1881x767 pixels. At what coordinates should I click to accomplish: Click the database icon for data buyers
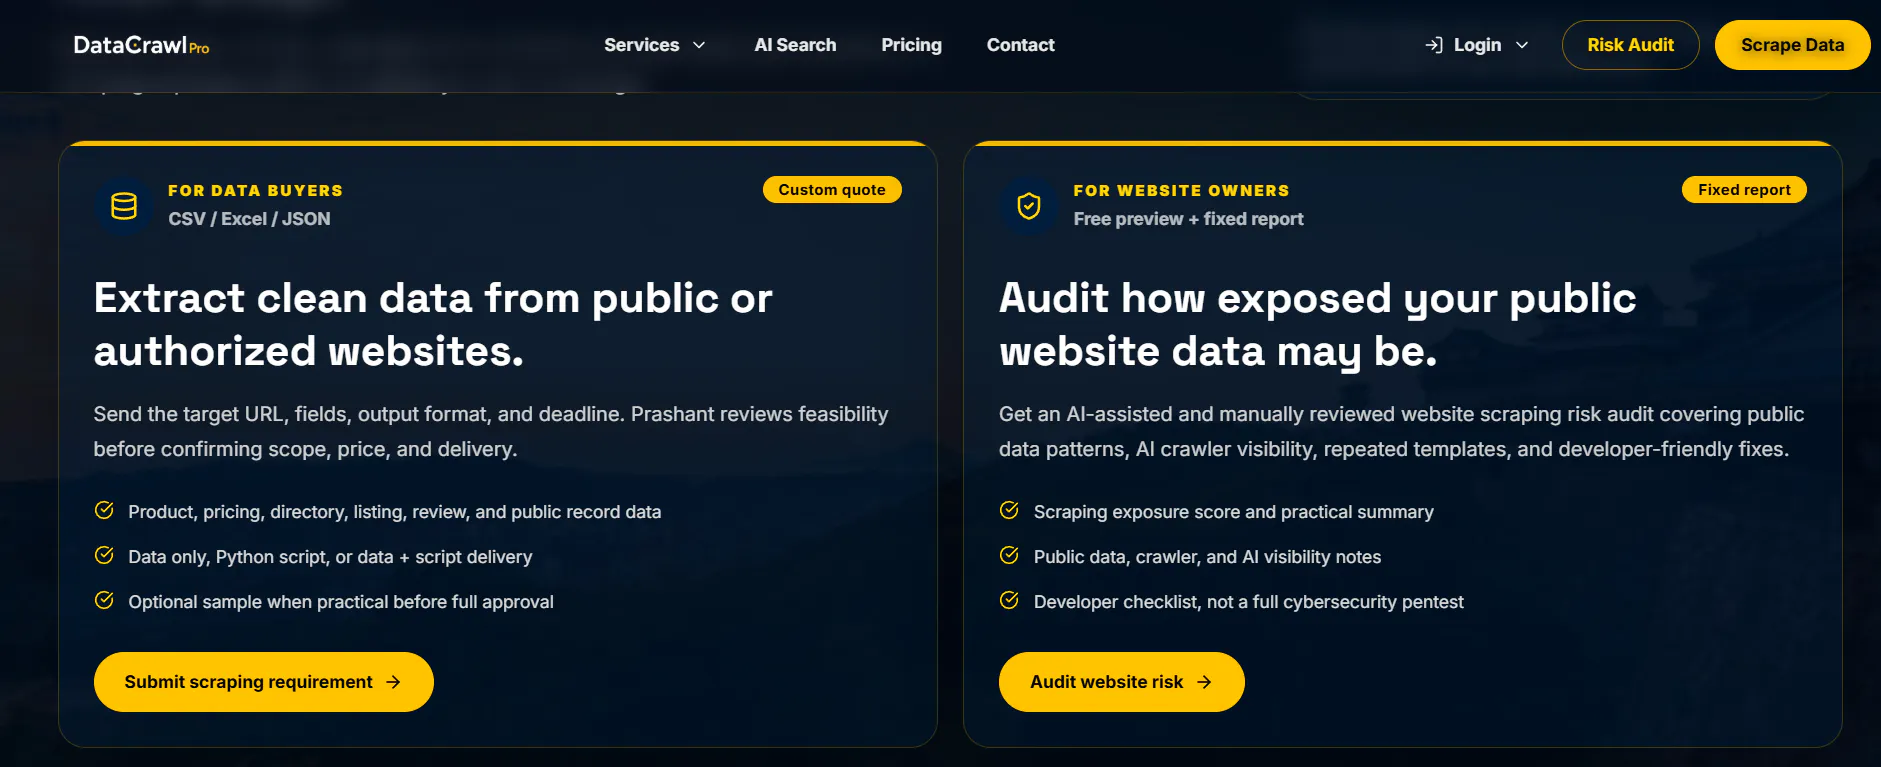(124, 206)
